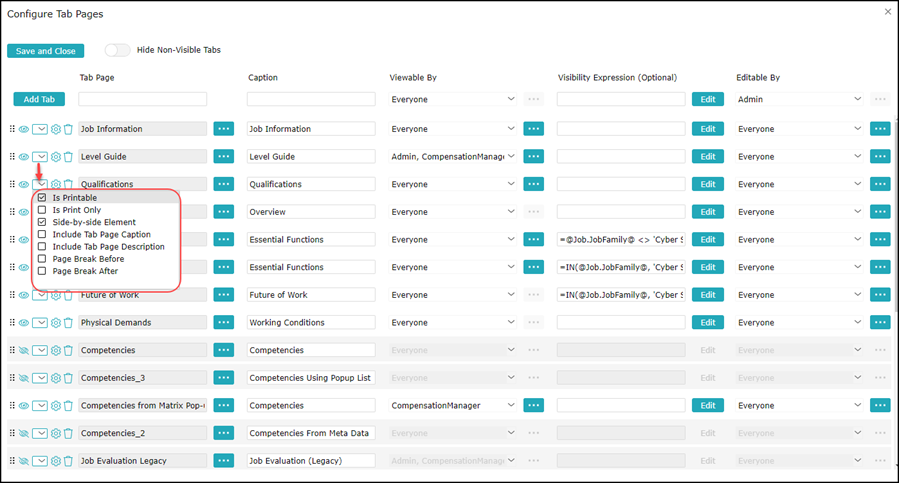Open Editable By dropdown in Add Tab row
The image size is (899, 483).
[x=798, y=99]
